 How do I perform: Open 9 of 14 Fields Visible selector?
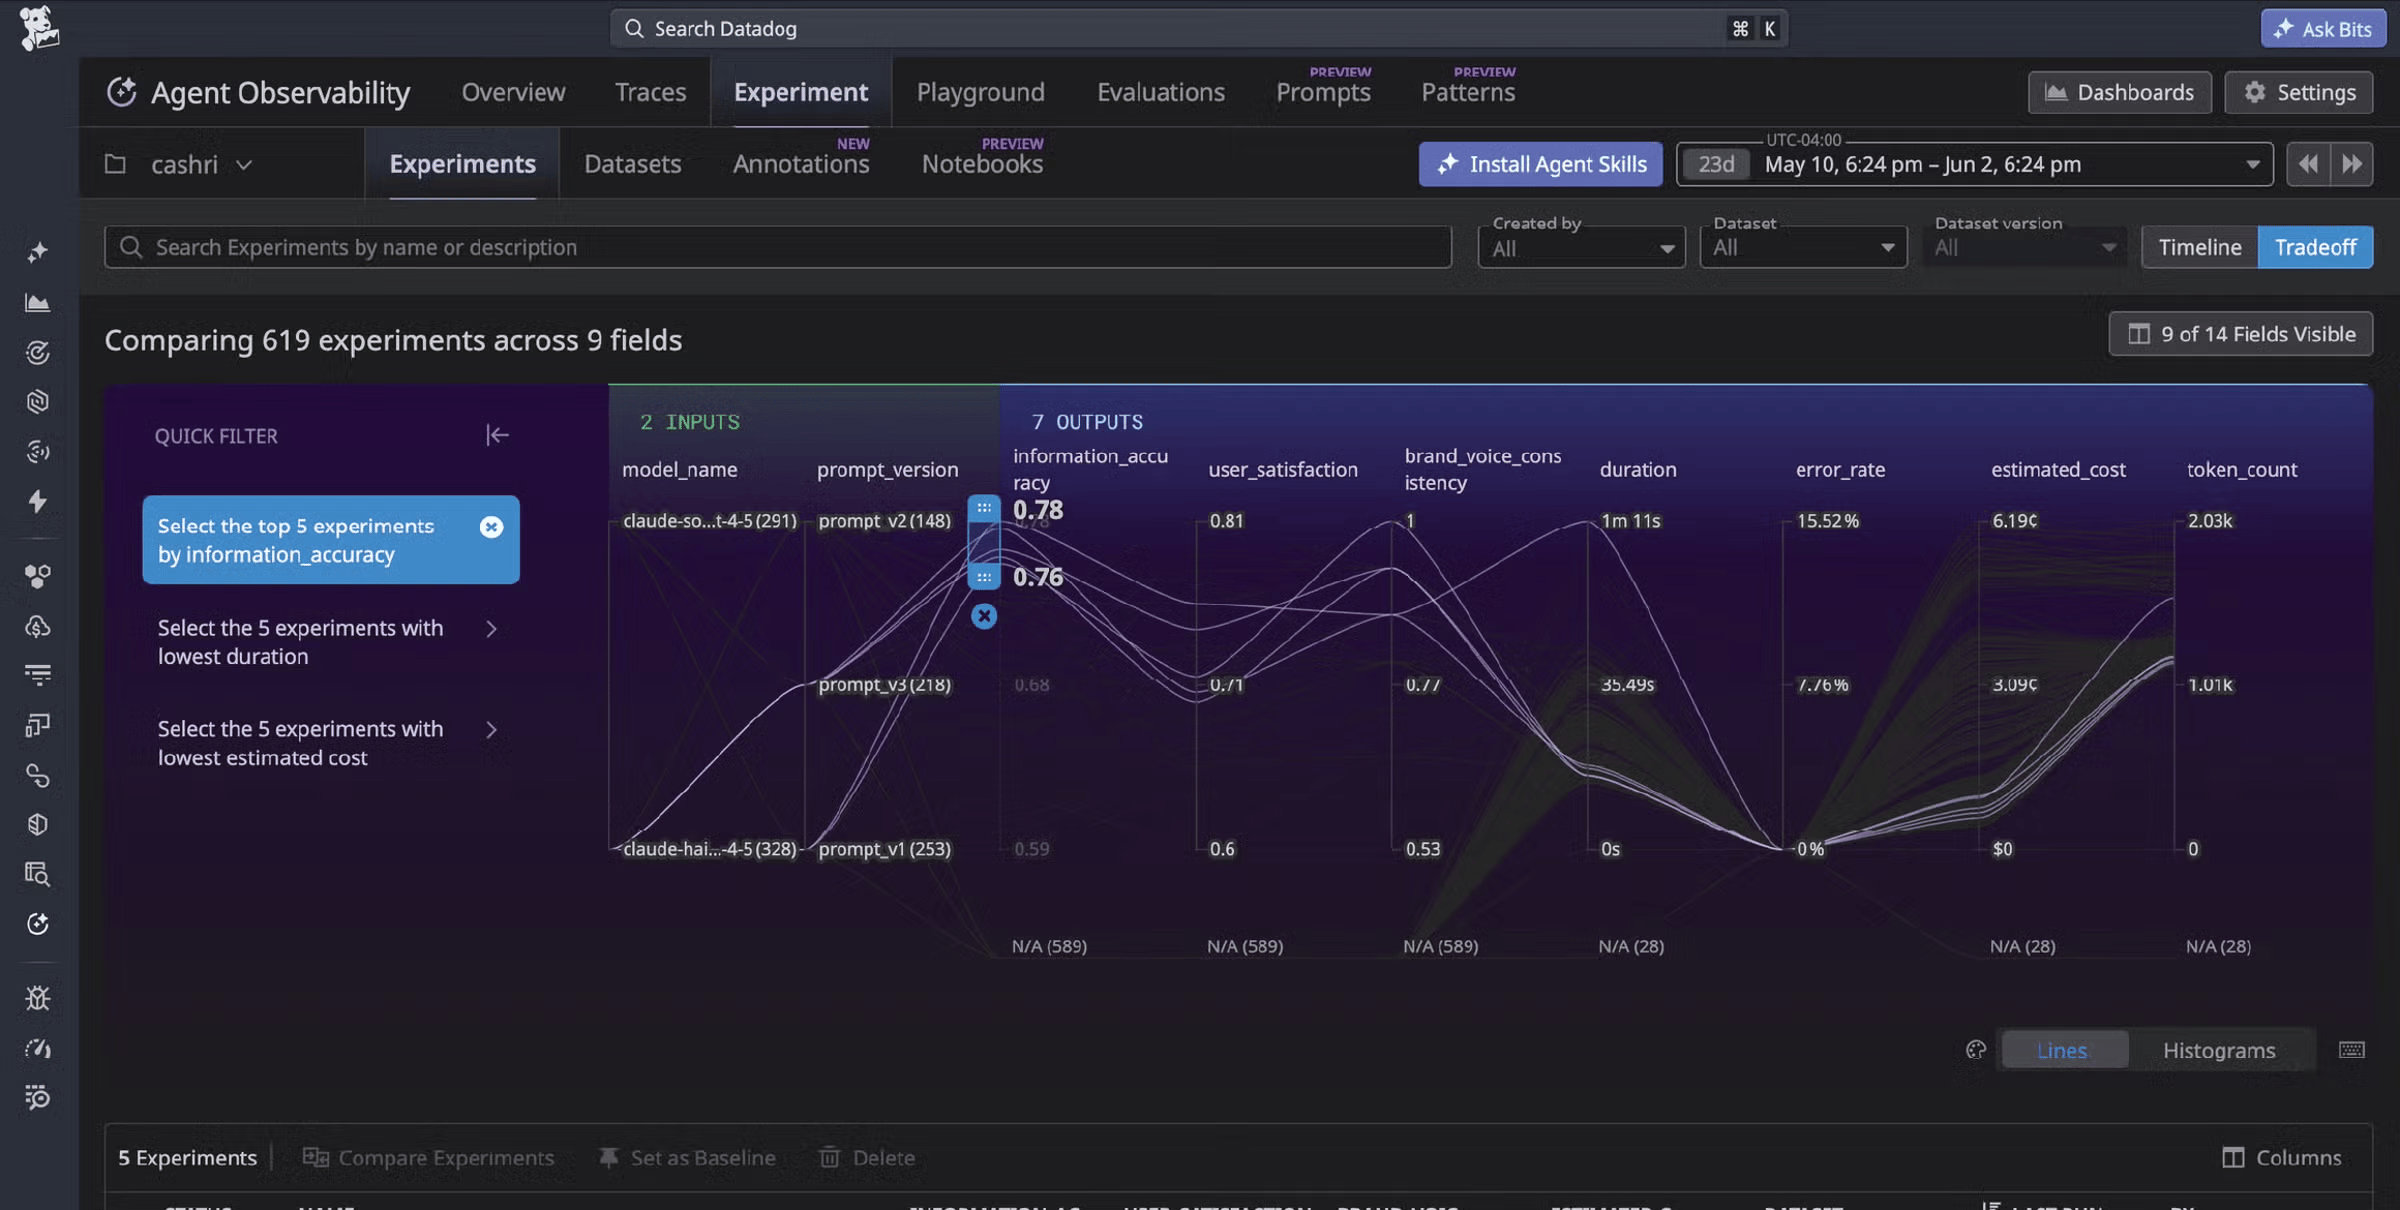point(2240,334)
